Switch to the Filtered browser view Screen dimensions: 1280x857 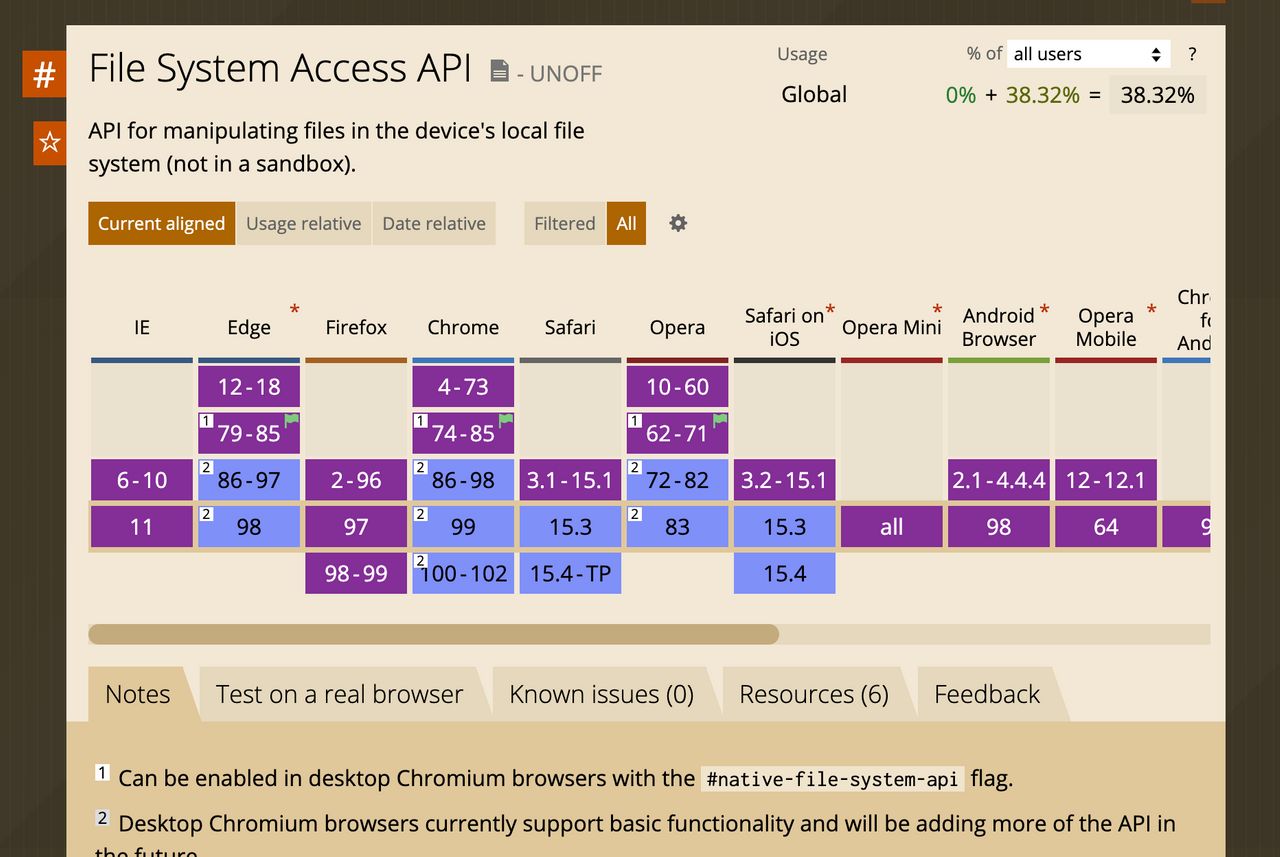click(564, 223)
